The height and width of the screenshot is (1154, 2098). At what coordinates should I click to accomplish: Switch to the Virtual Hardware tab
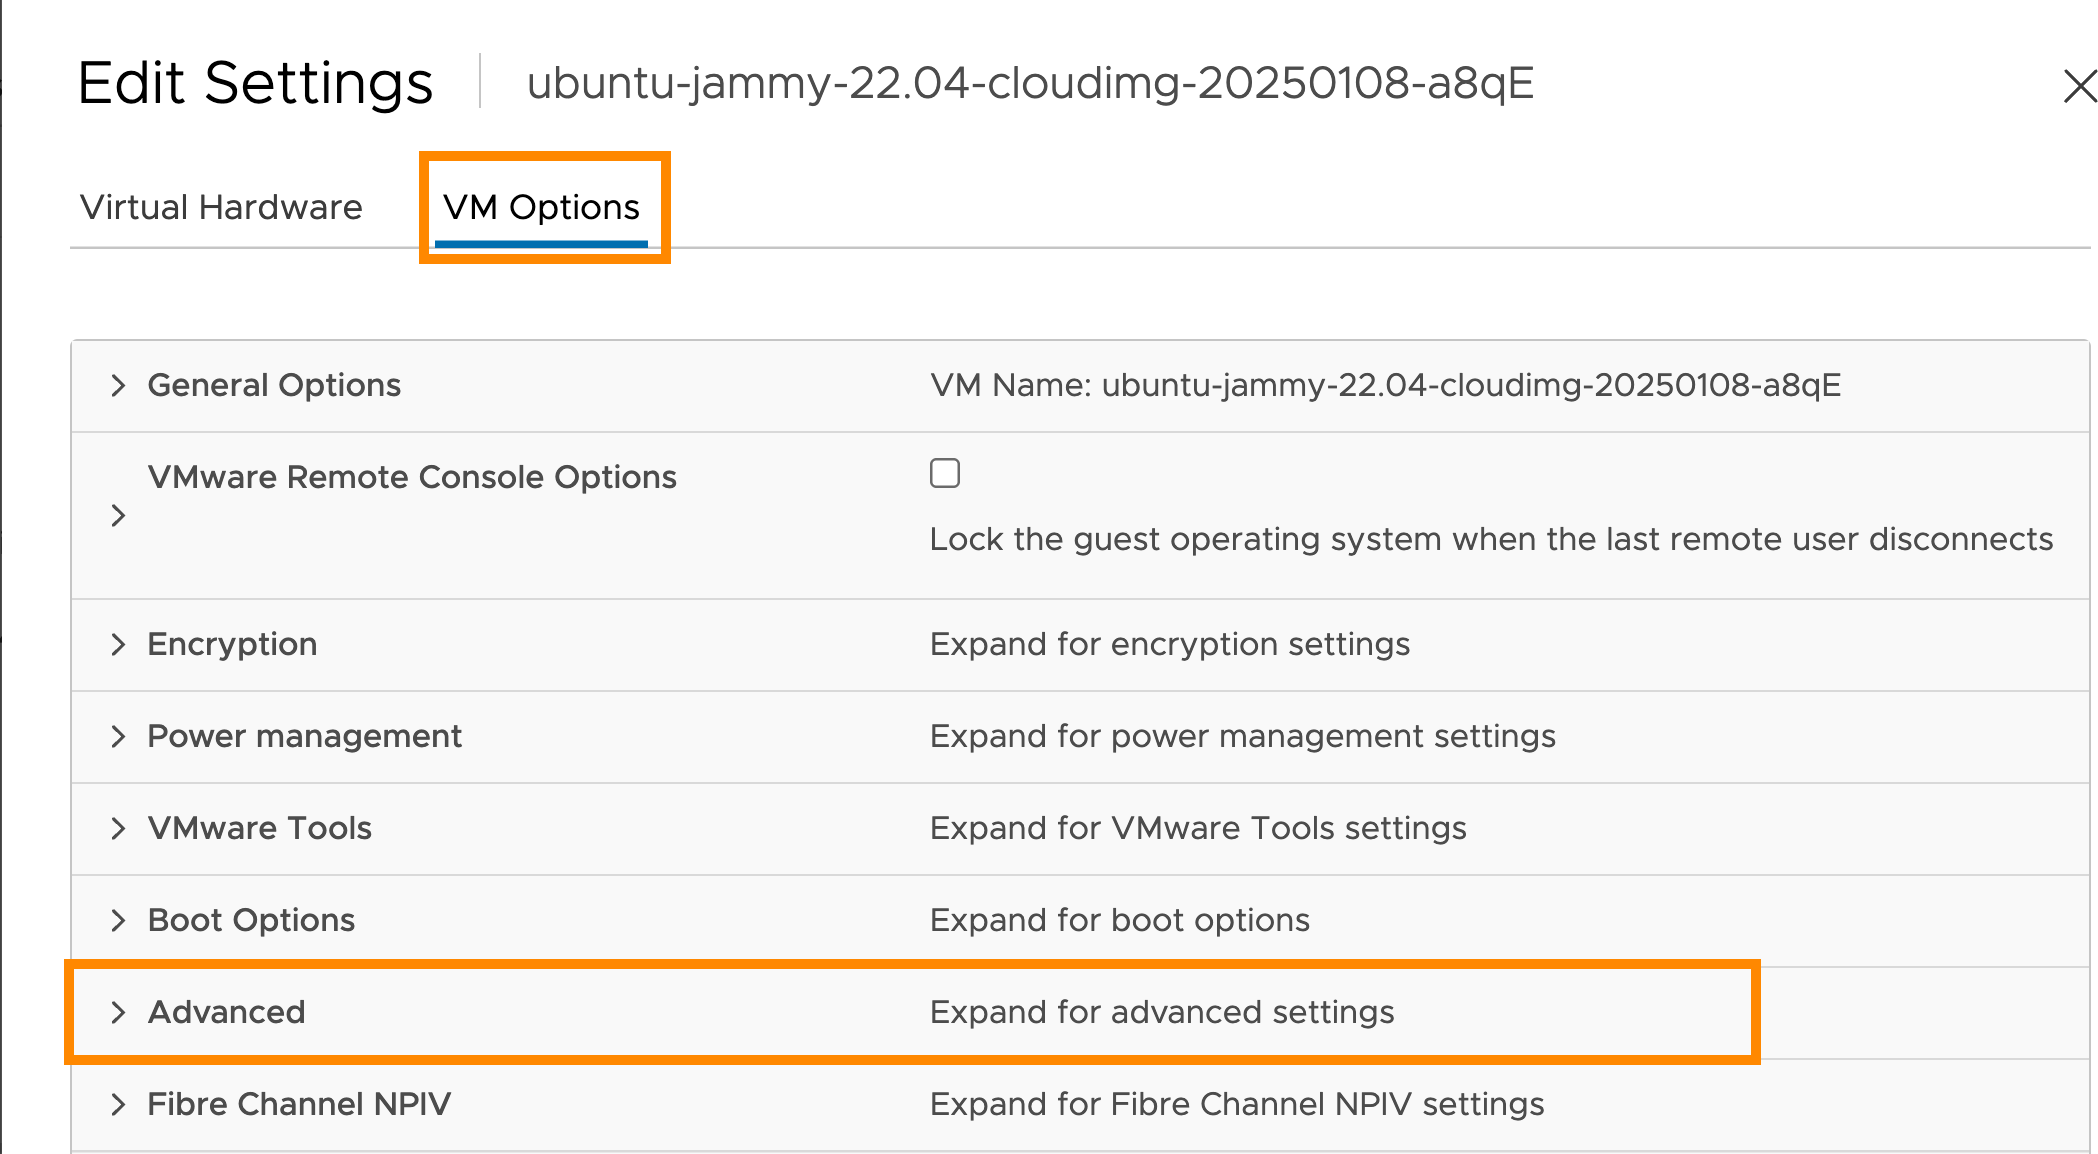[221, 207]
